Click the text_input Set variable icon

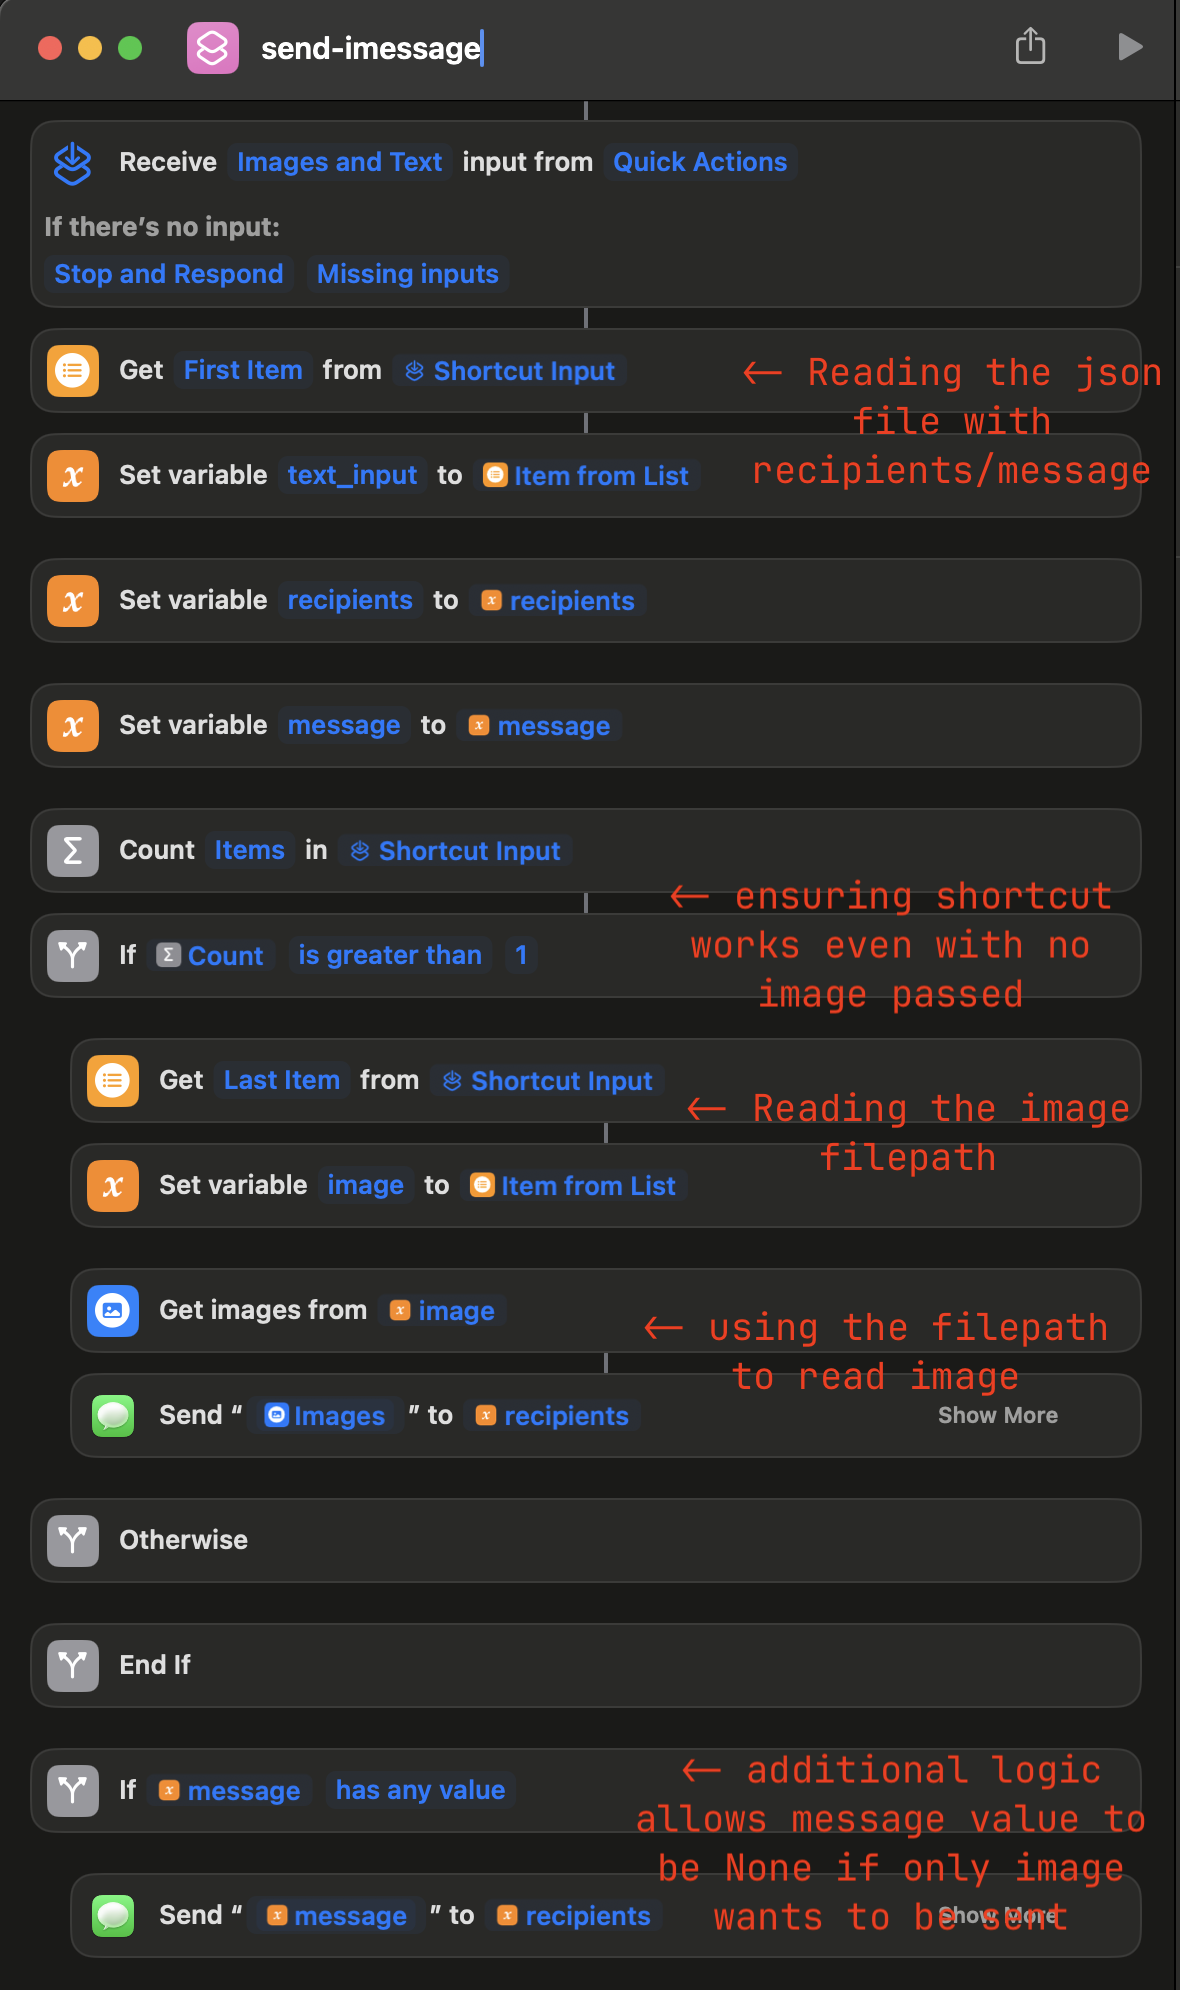pos(73,476)
